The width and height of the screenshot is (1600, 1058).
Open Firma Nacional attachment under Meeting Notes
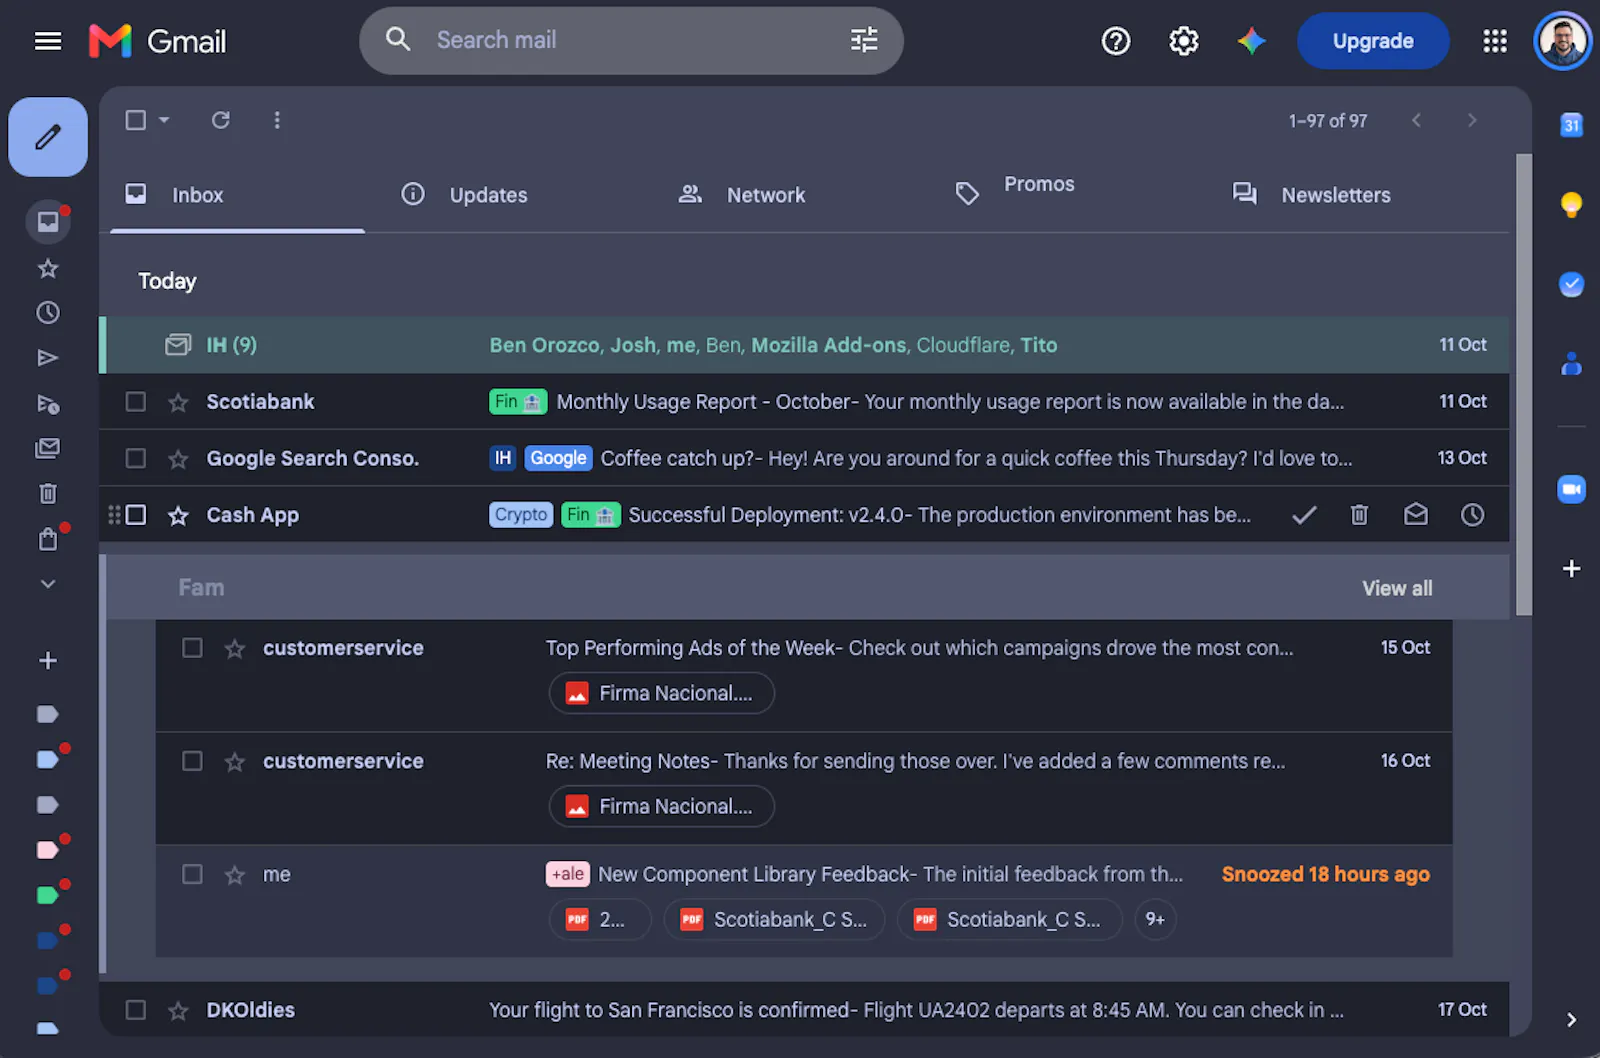coord(662,806)
